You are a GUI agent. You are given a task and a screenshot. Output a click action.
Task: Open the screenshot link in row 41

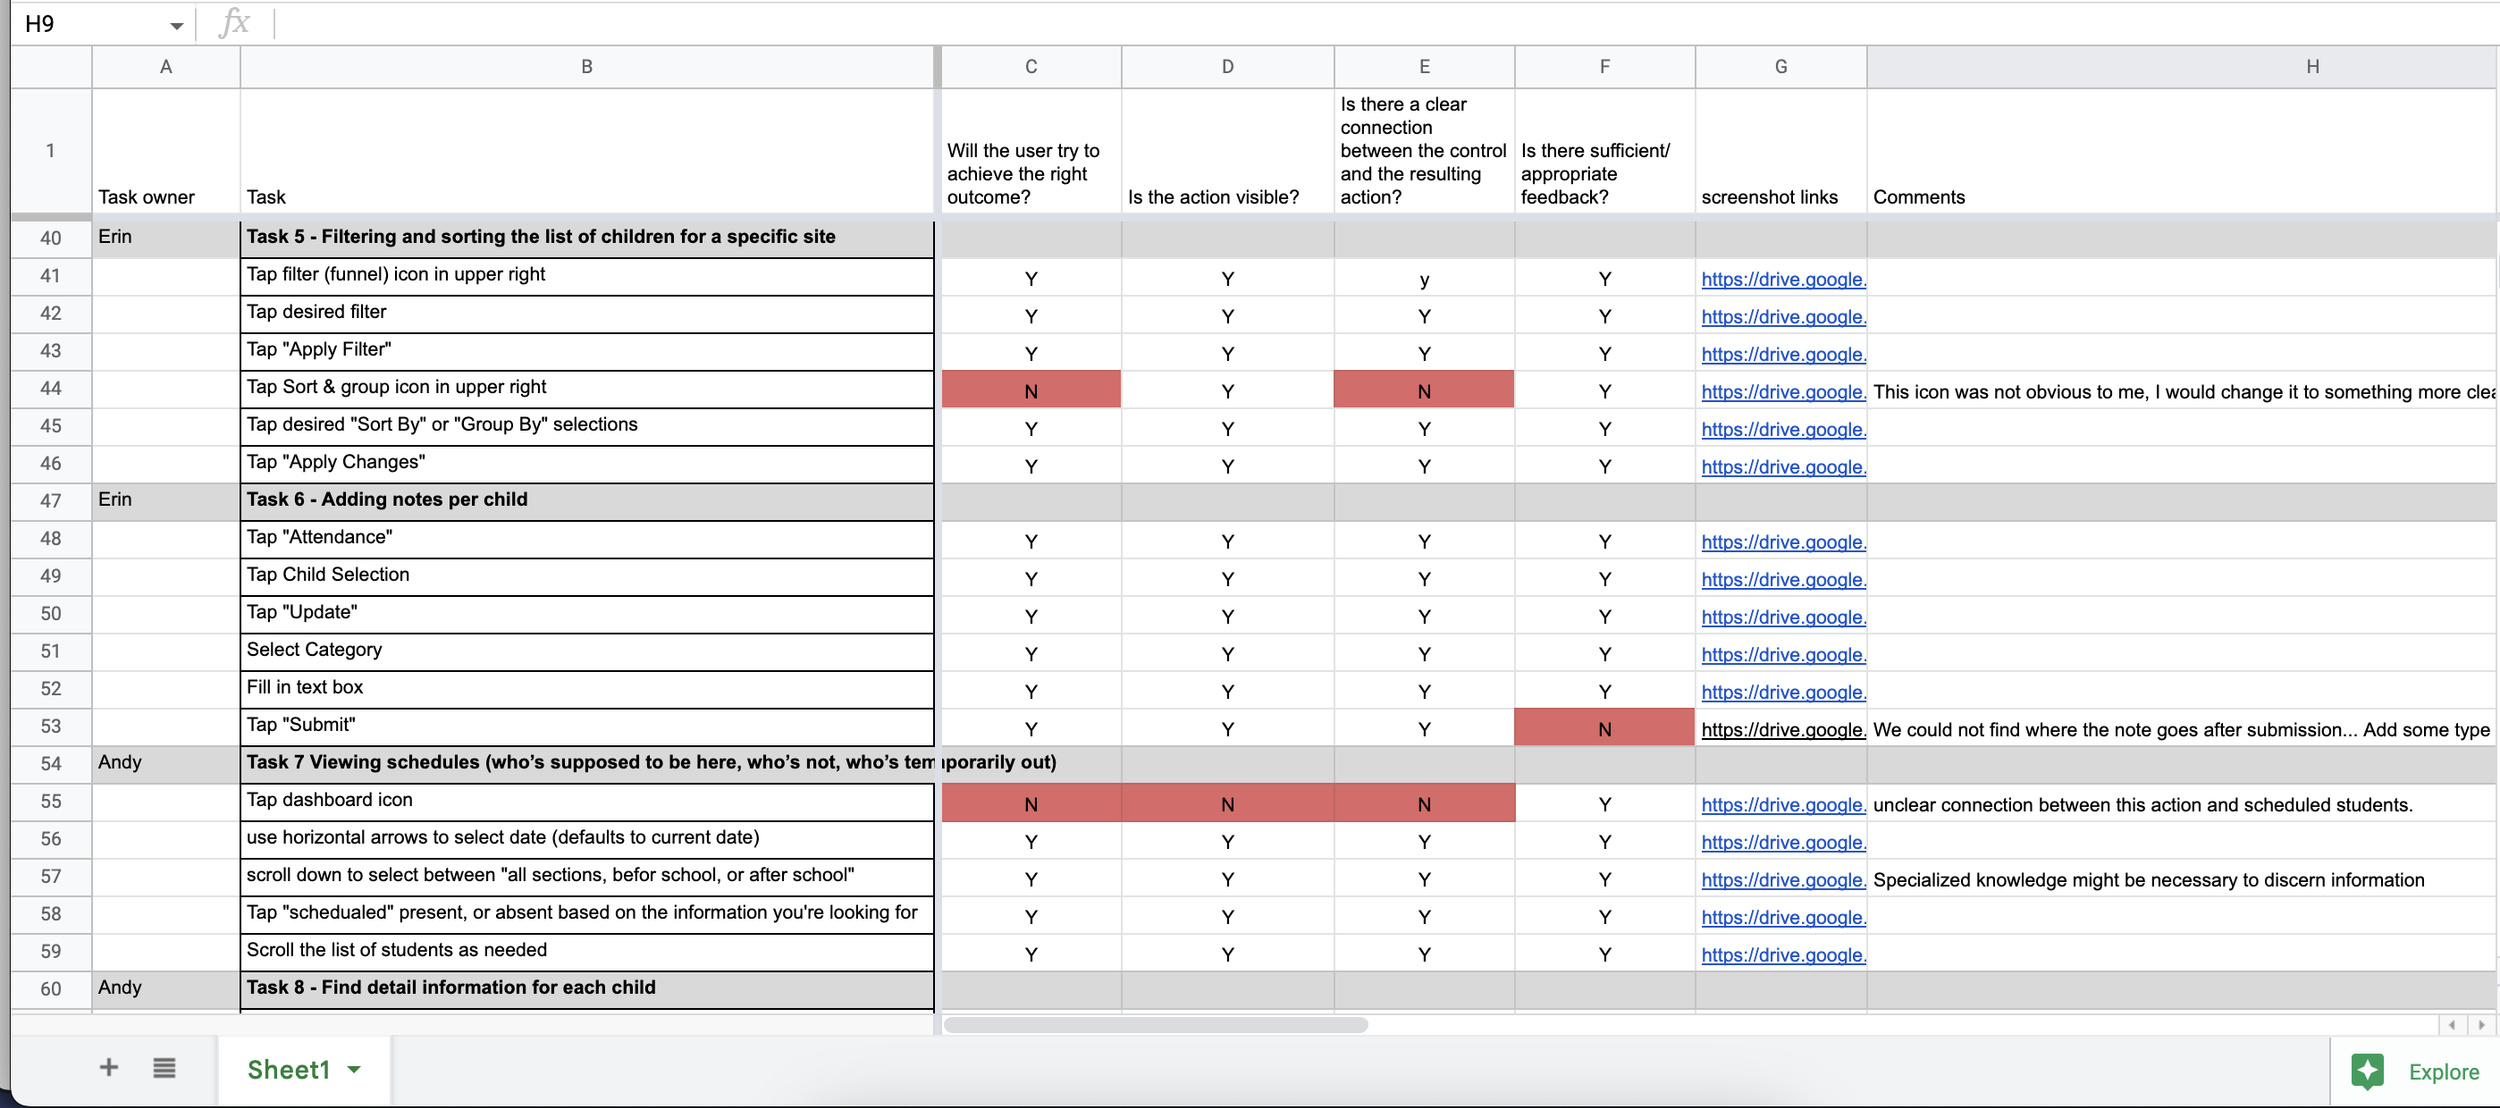pos(1782,280)
